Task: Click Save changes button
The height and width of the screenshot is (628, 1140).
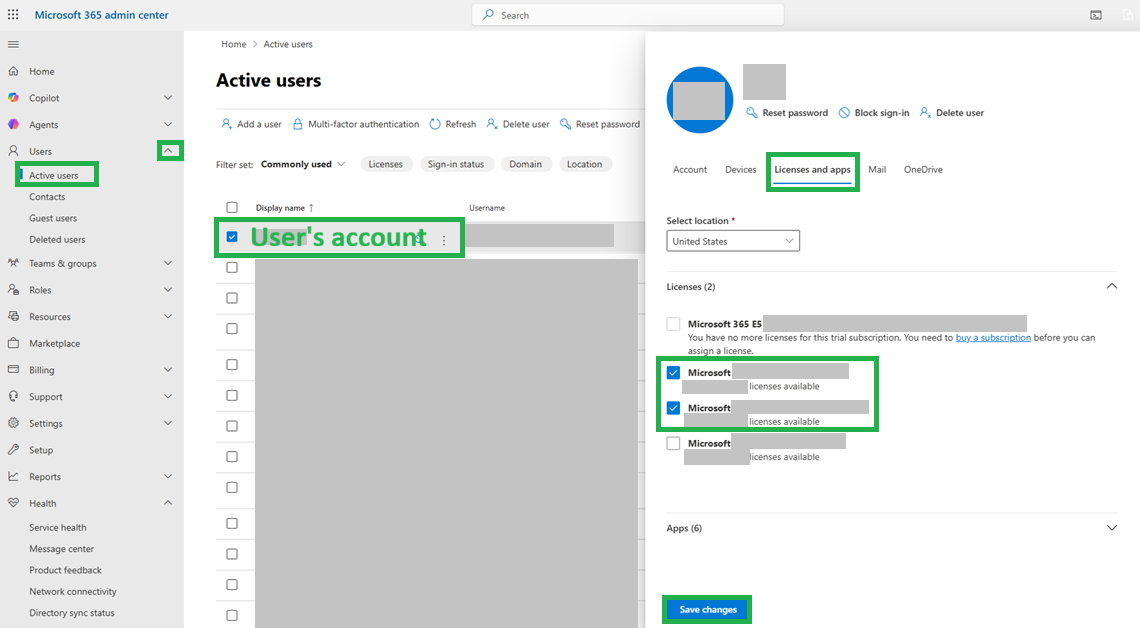Action: tap(707, 609)
